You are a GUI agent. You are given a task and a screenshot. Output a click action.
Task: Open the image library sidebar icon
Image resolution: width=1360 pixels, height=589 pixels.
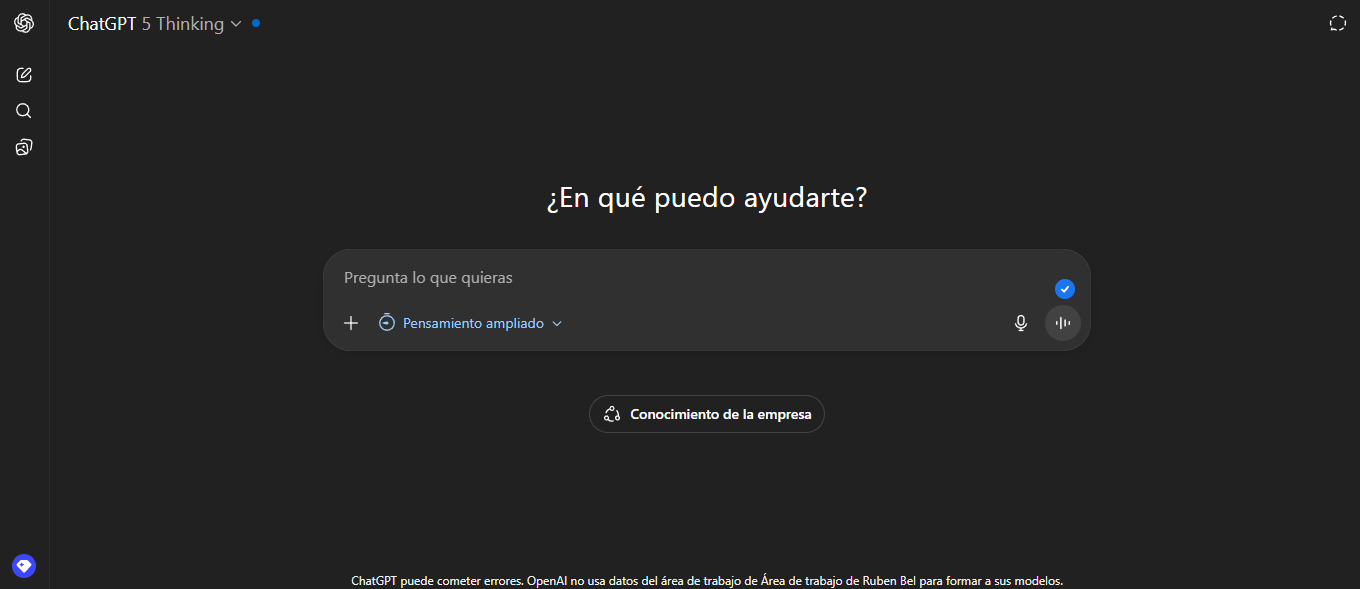24,148
